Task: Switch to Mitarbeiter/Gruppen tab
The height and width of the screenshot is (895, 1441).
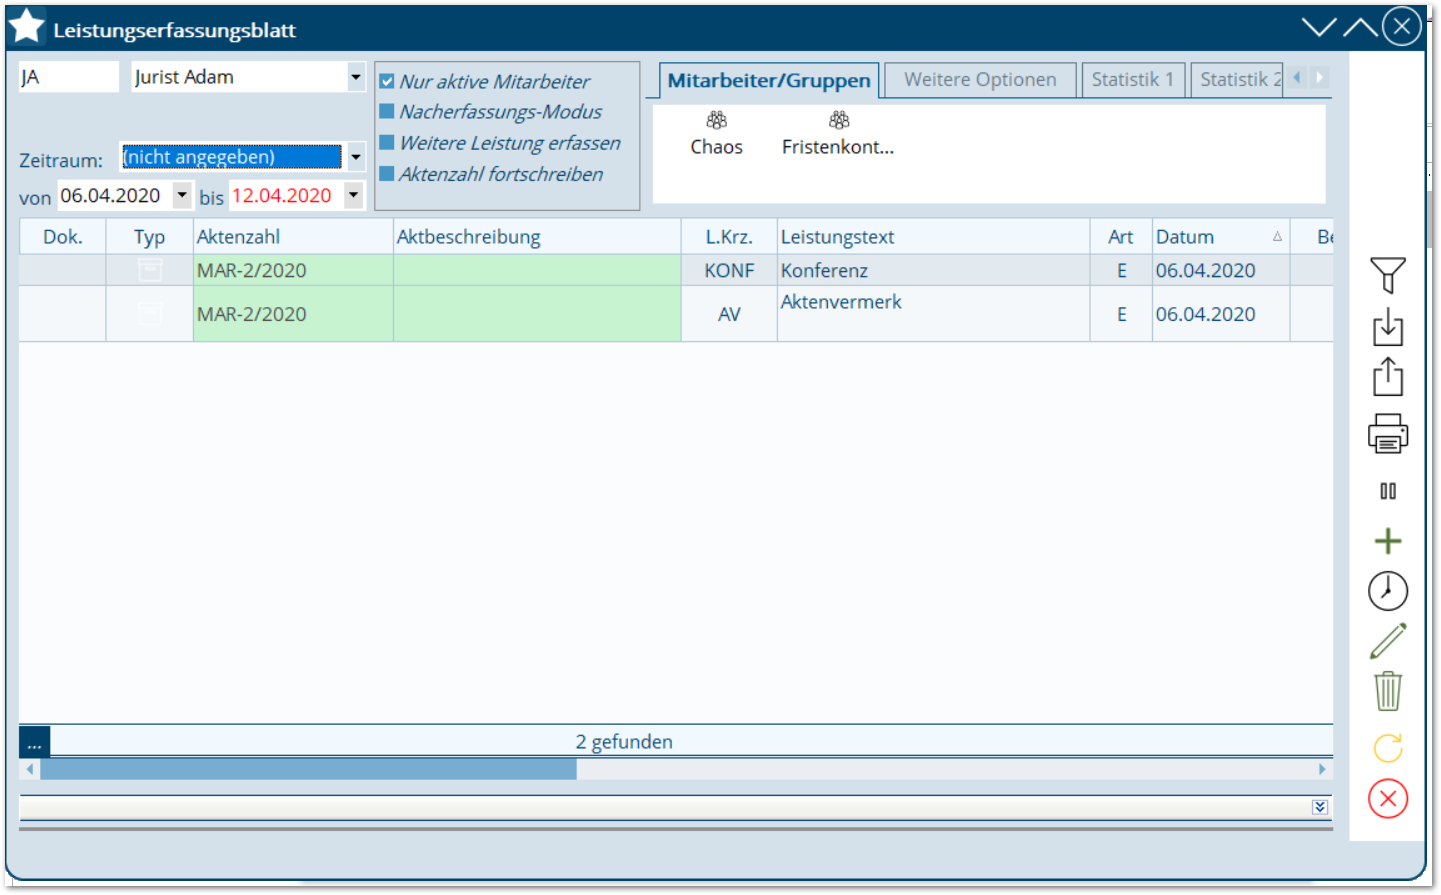Action: (769, 80)
